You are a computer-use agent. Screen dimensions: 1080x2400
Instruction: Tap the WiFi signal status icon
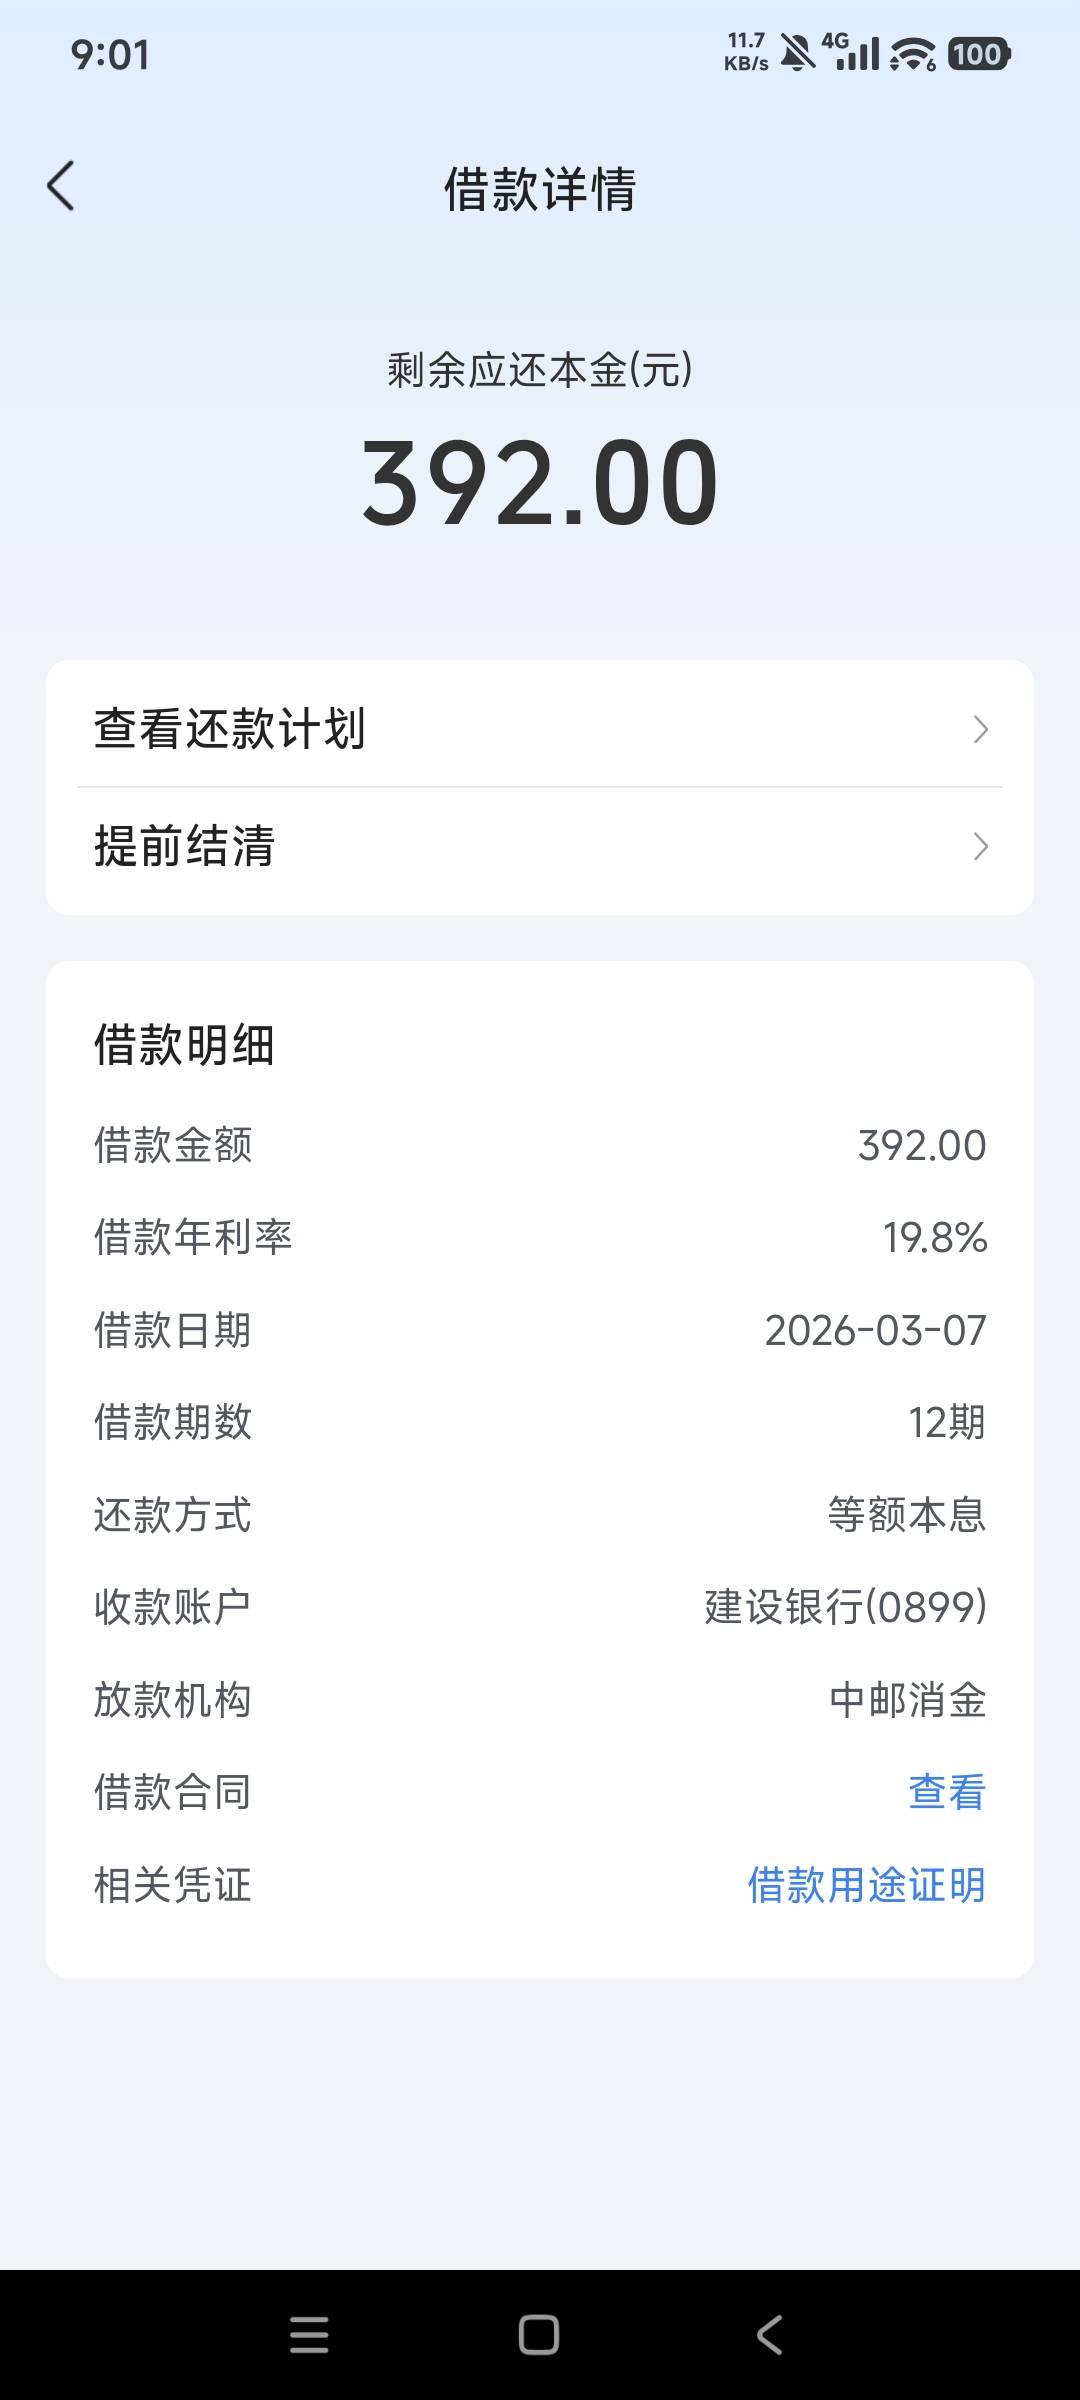pos(913,54)
